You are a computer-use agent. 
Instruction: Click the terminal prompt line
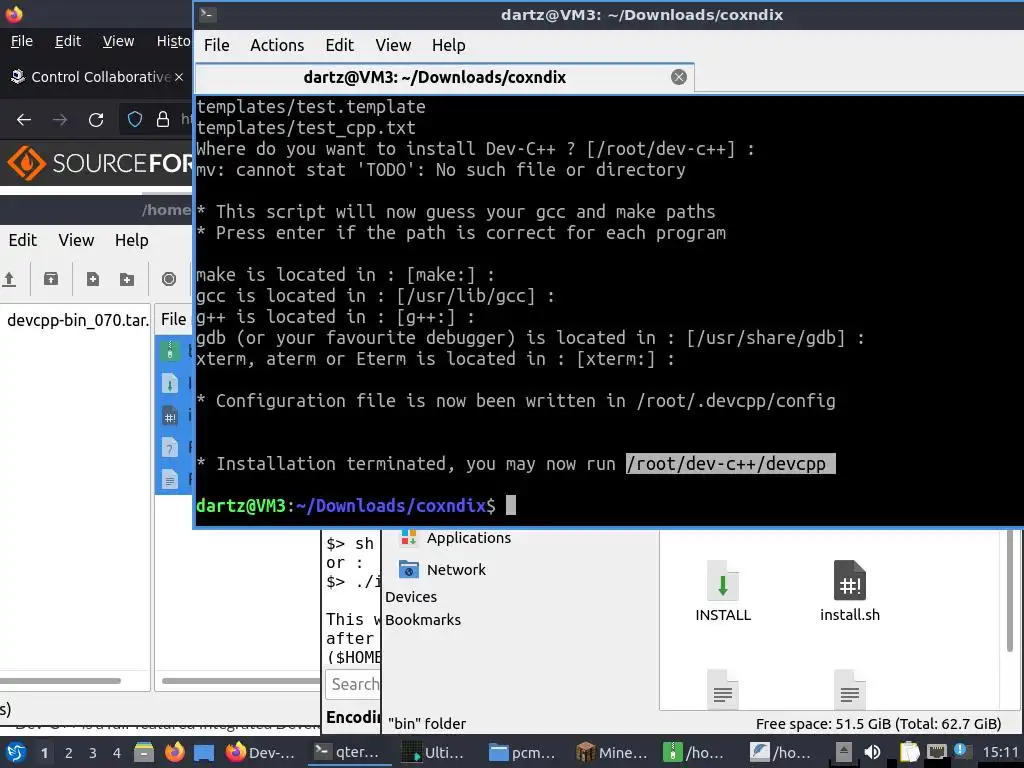point(356,505)
